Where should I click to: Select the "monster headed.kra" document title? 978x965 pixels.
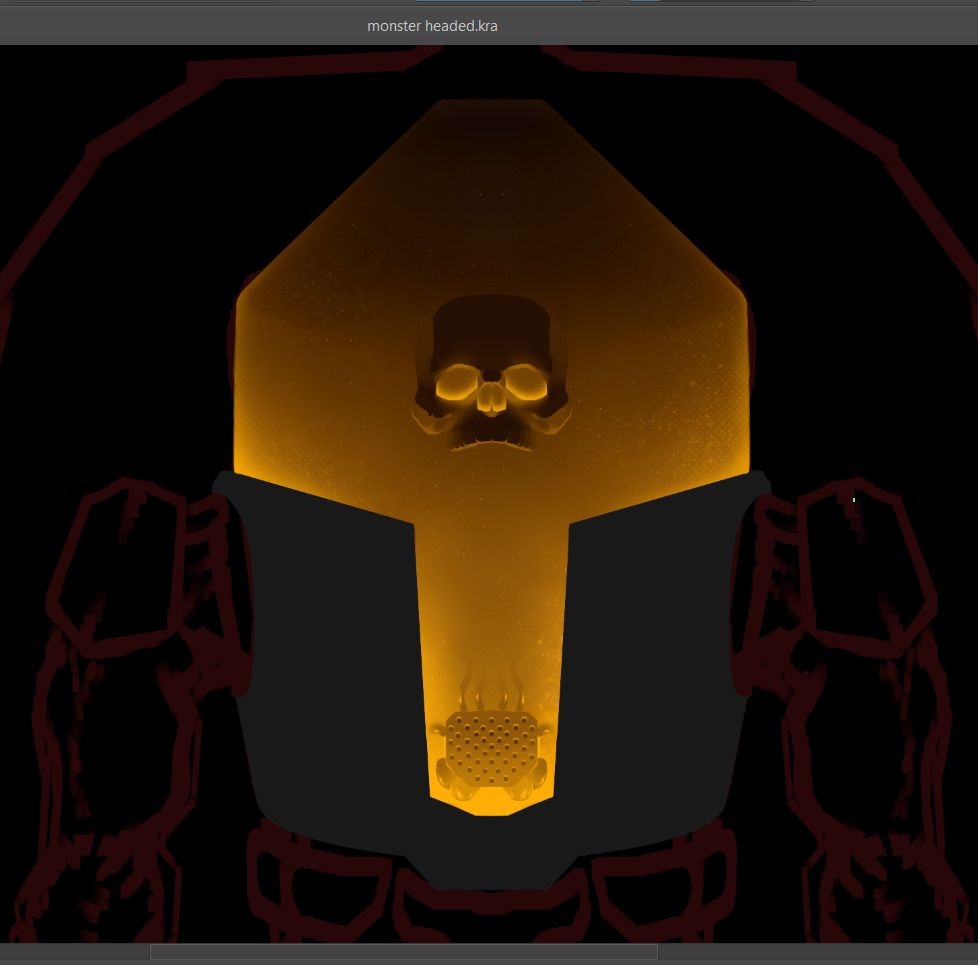point(432,26)
